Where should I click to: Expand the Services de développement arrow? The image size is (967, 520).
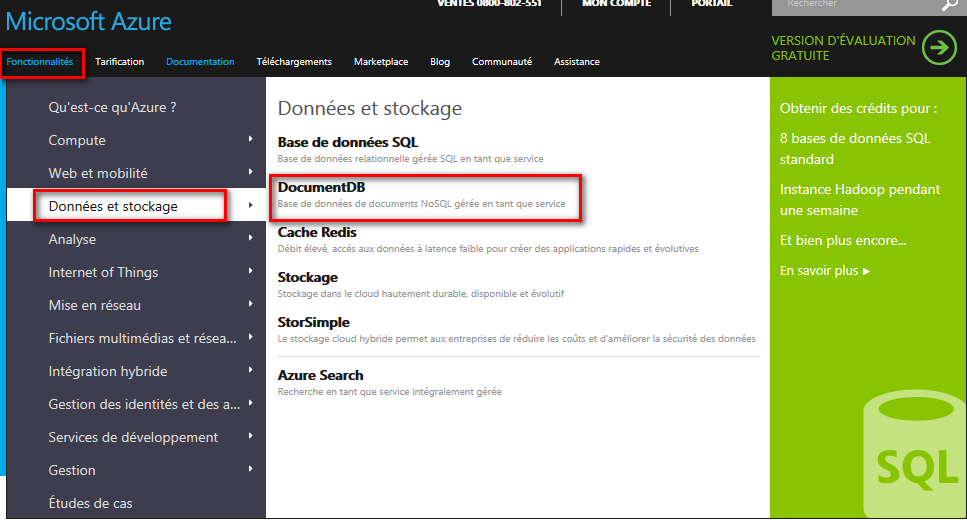coord(250,435)
